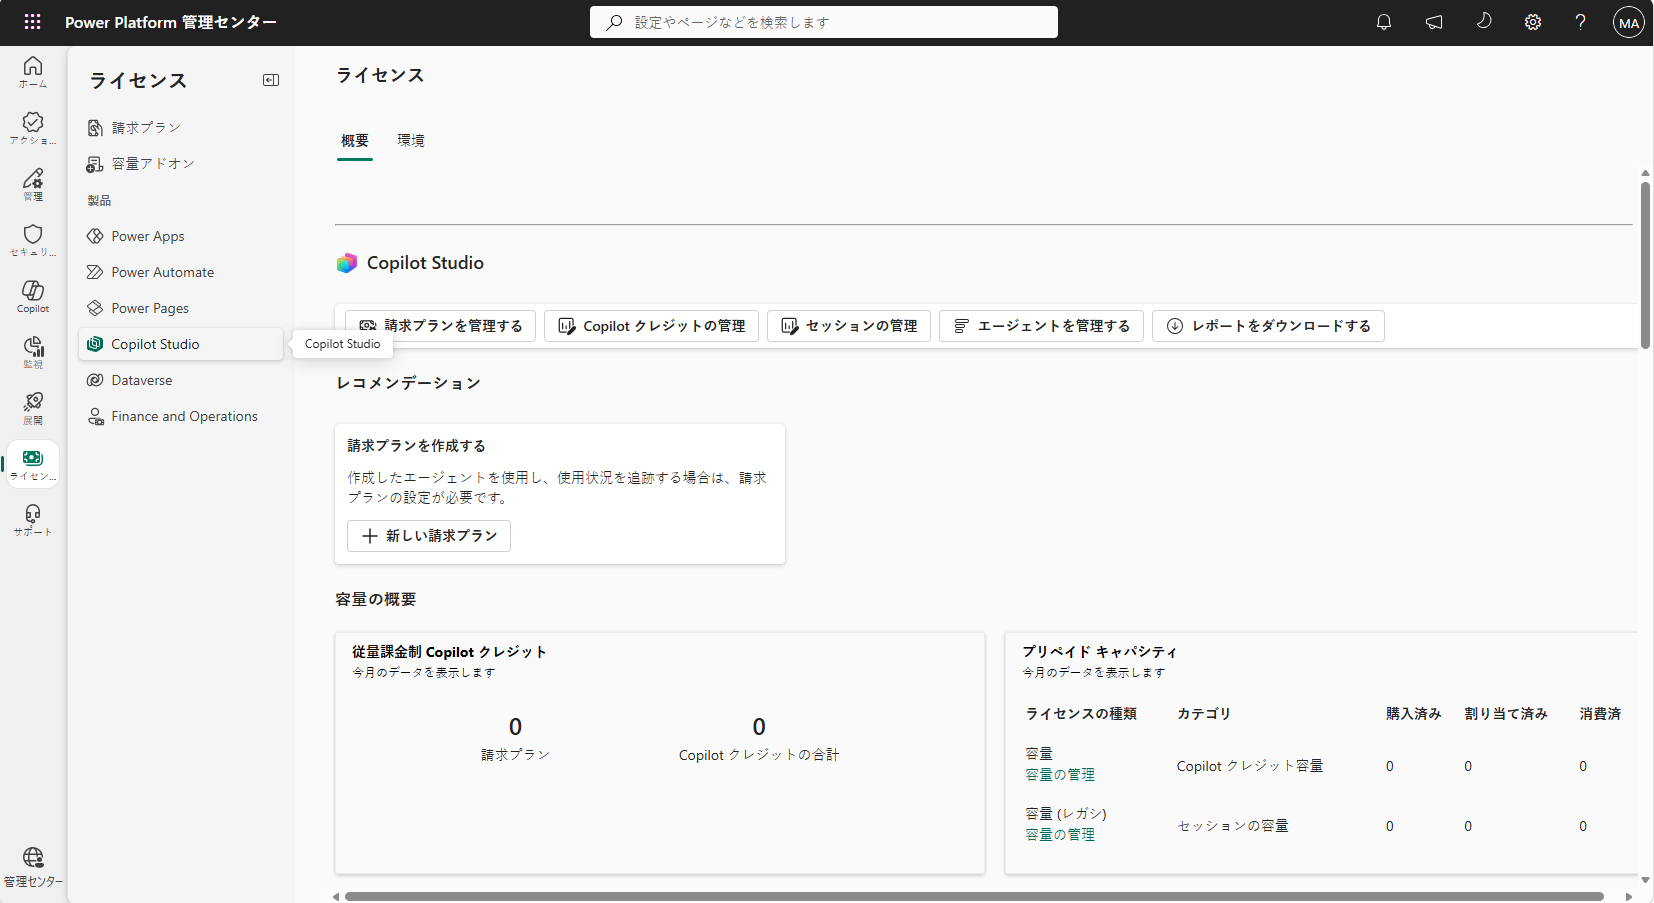Open the help question mark icon
This screenshot has height=903, width=1654.
1581,22
